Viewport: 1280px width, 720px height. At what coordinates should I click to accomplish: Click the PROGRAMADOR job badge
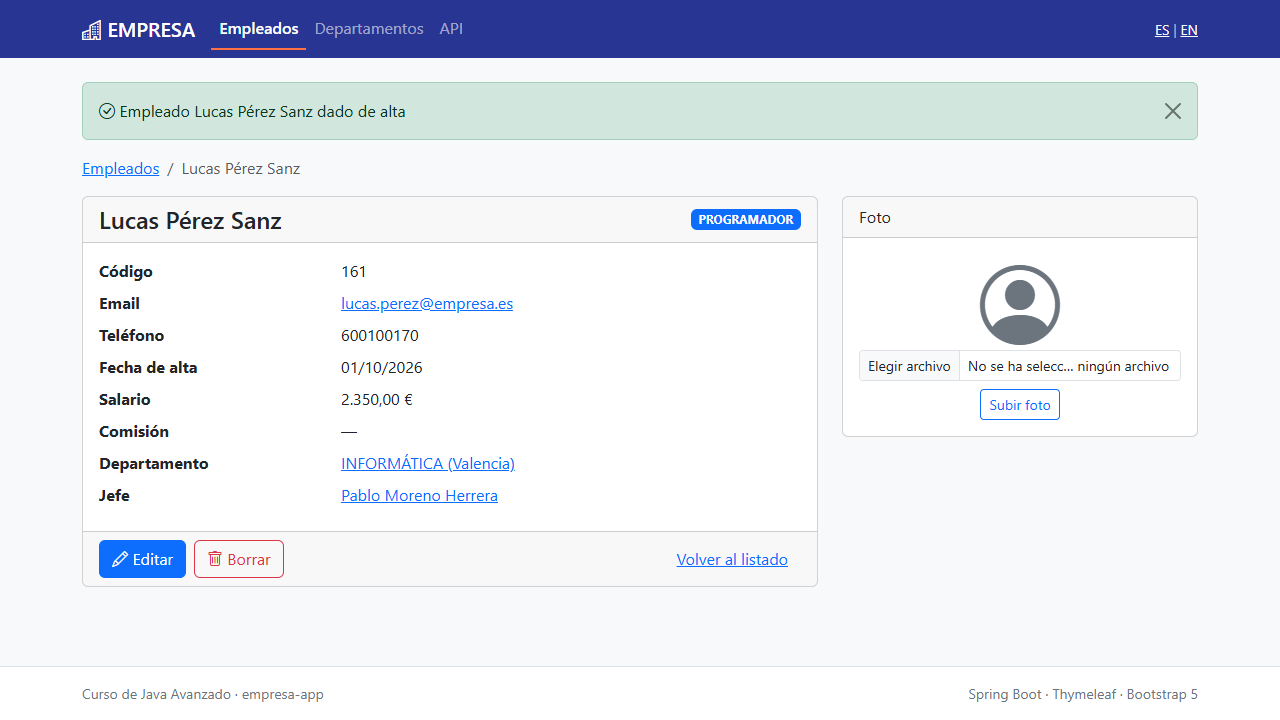point(746,220)
